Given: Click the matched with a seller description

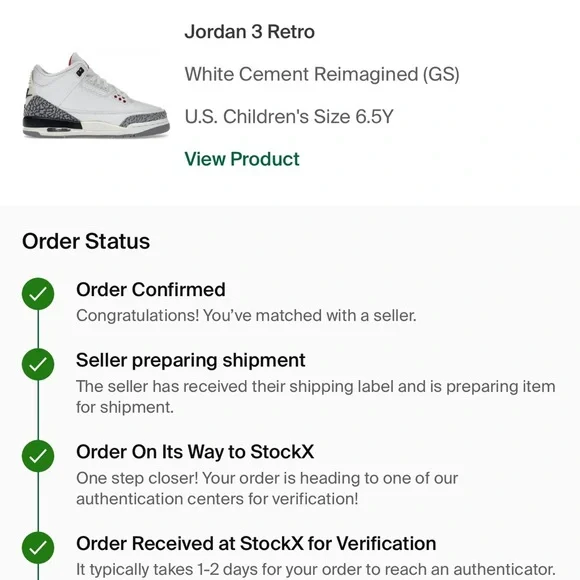Looking at the screenshot, I should pyautogui.click(x=246, y=316).
